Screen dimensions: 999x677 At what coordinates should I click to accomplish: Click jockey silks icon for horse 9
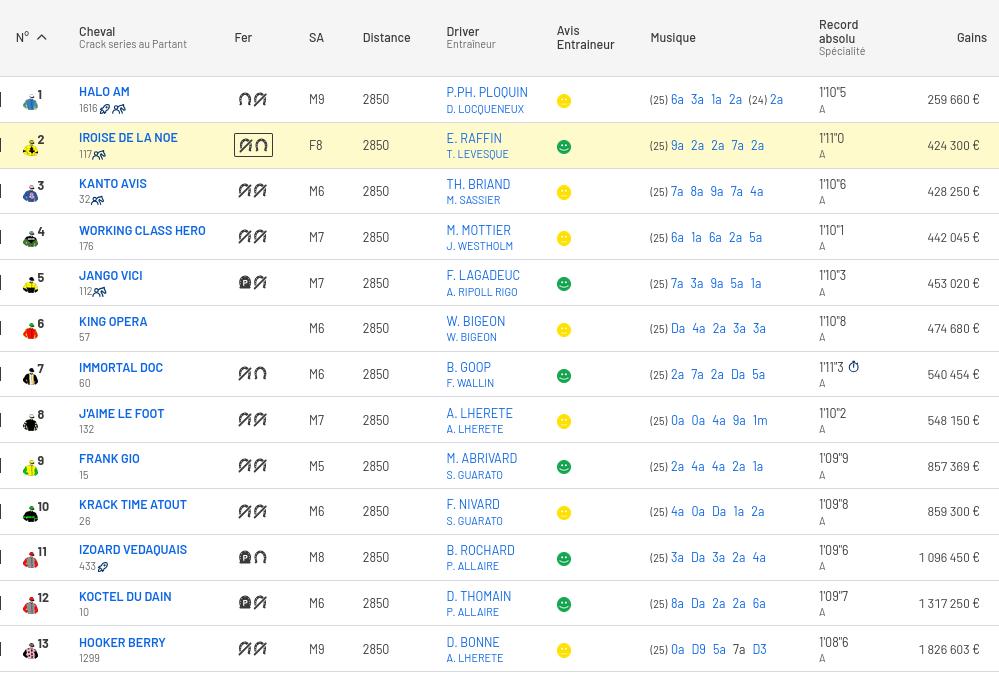click(31, 467)
